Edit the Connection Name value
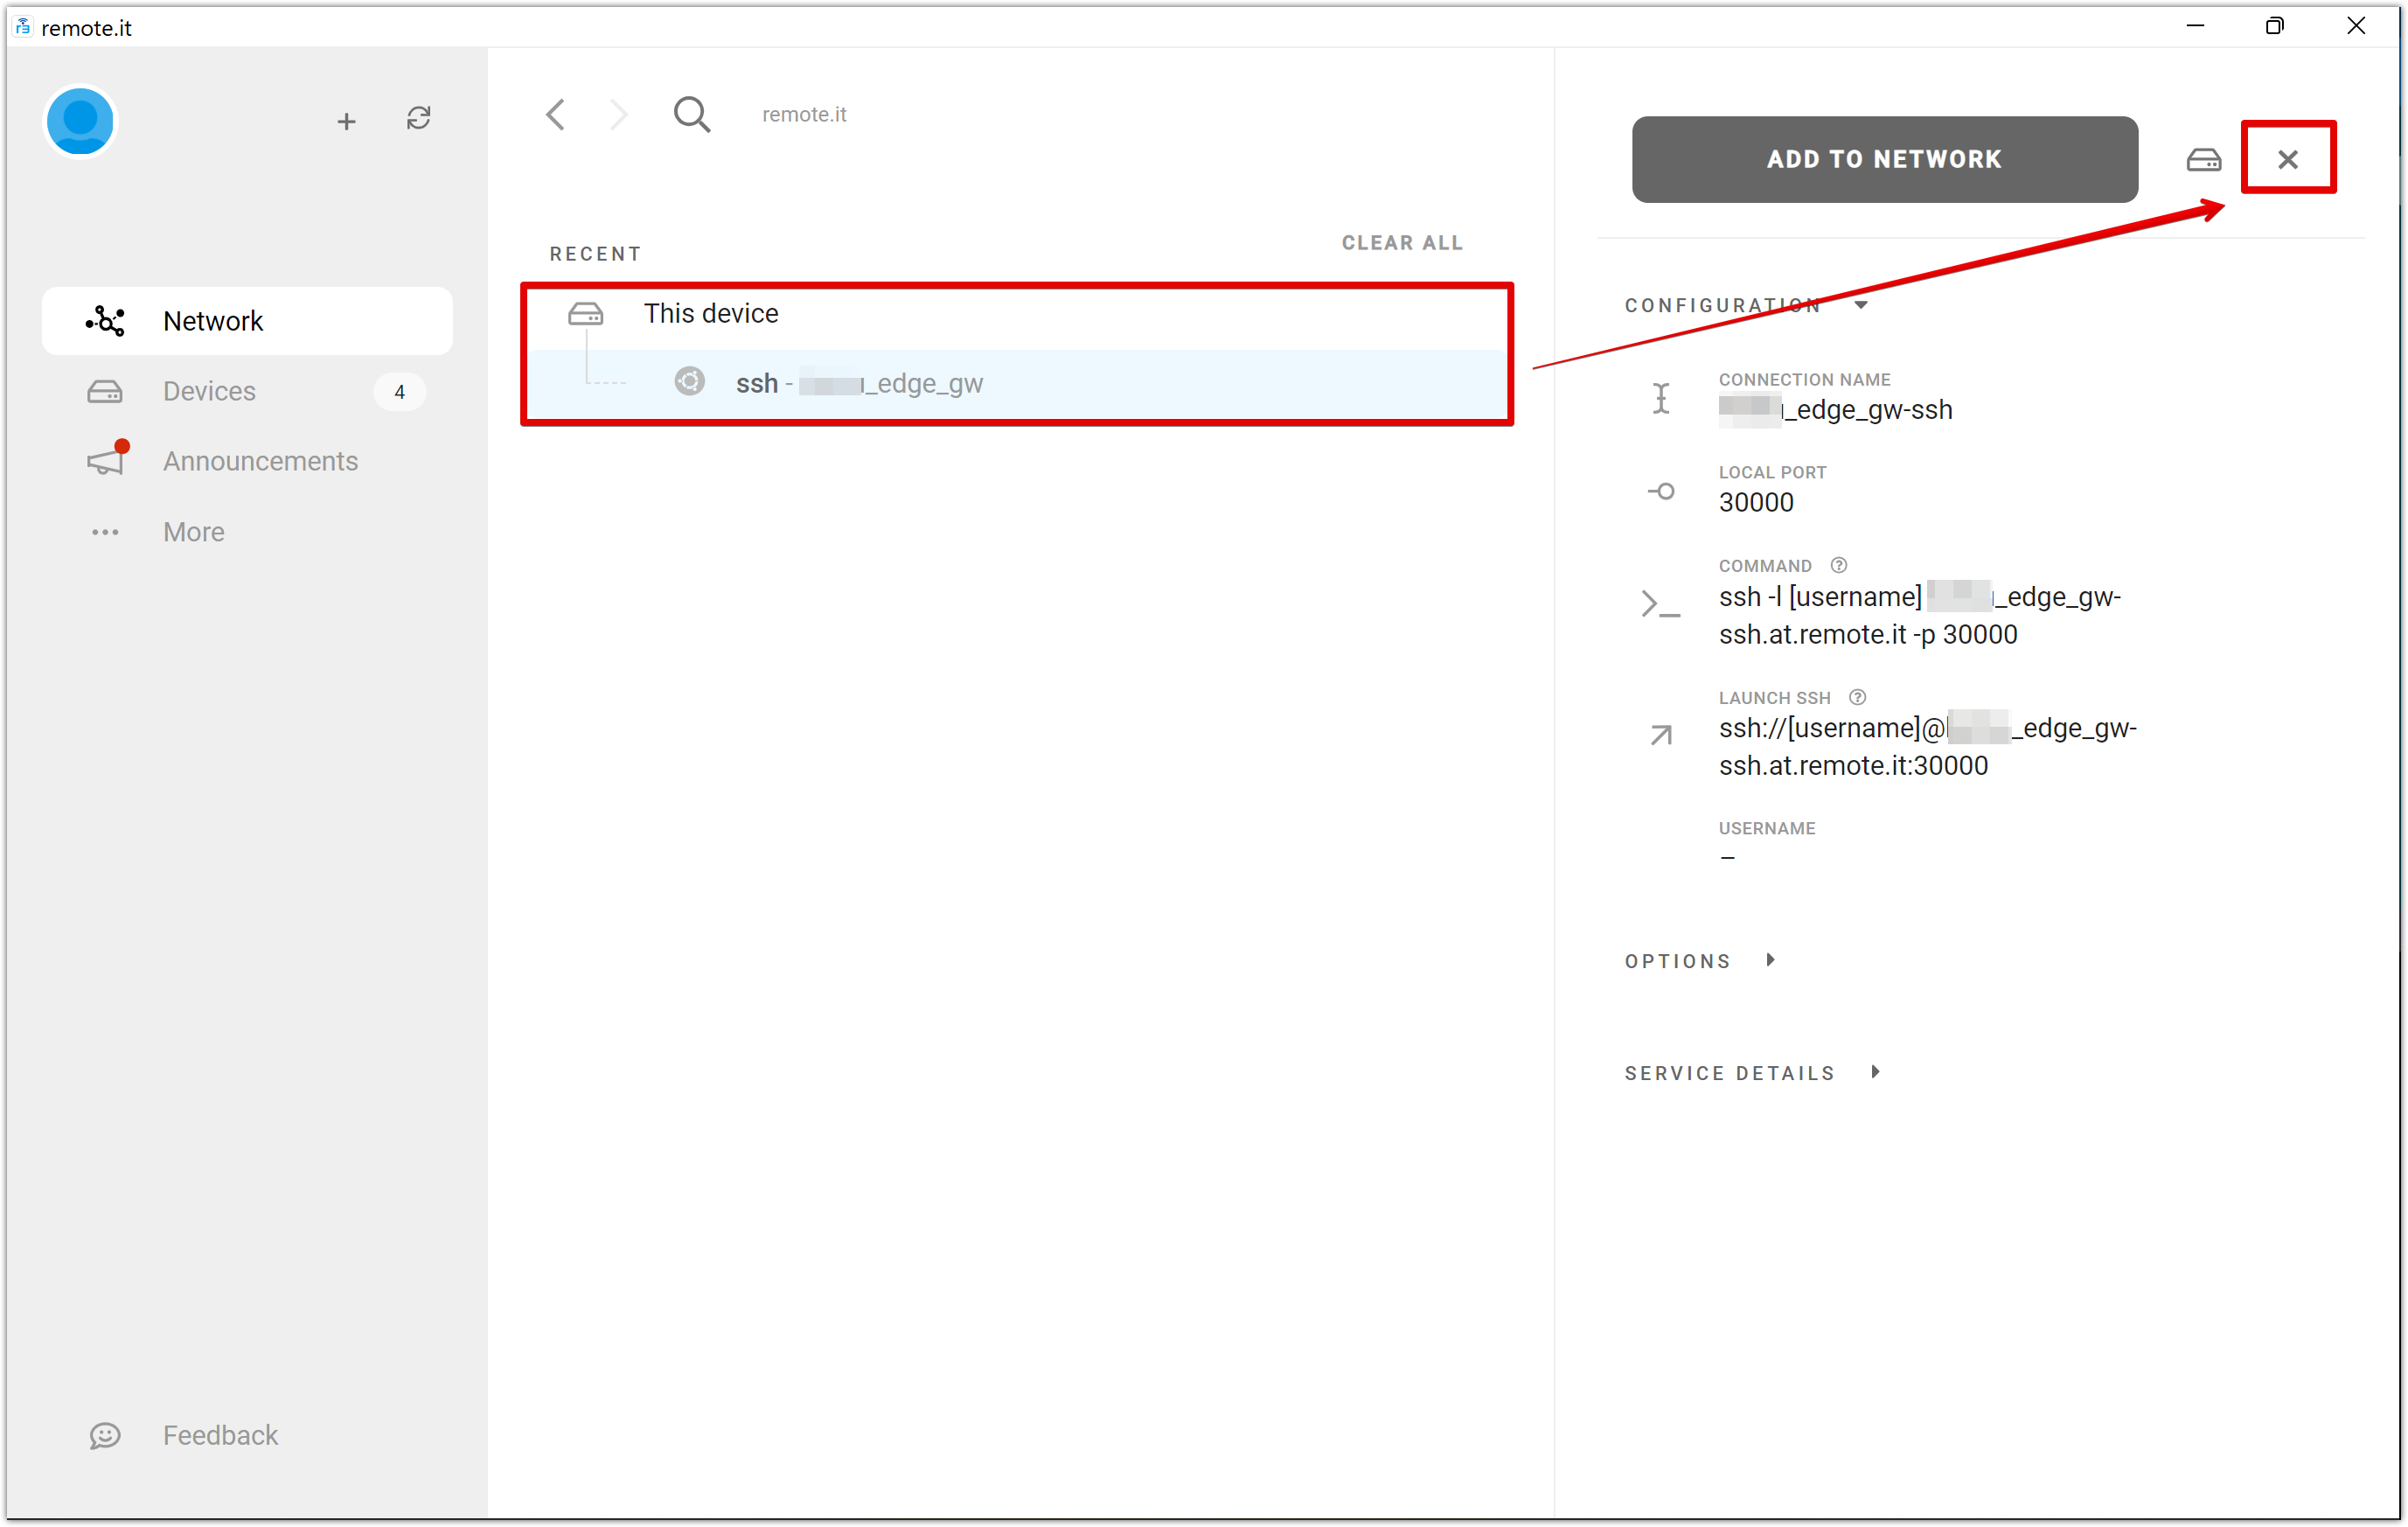 [1836, 410]
